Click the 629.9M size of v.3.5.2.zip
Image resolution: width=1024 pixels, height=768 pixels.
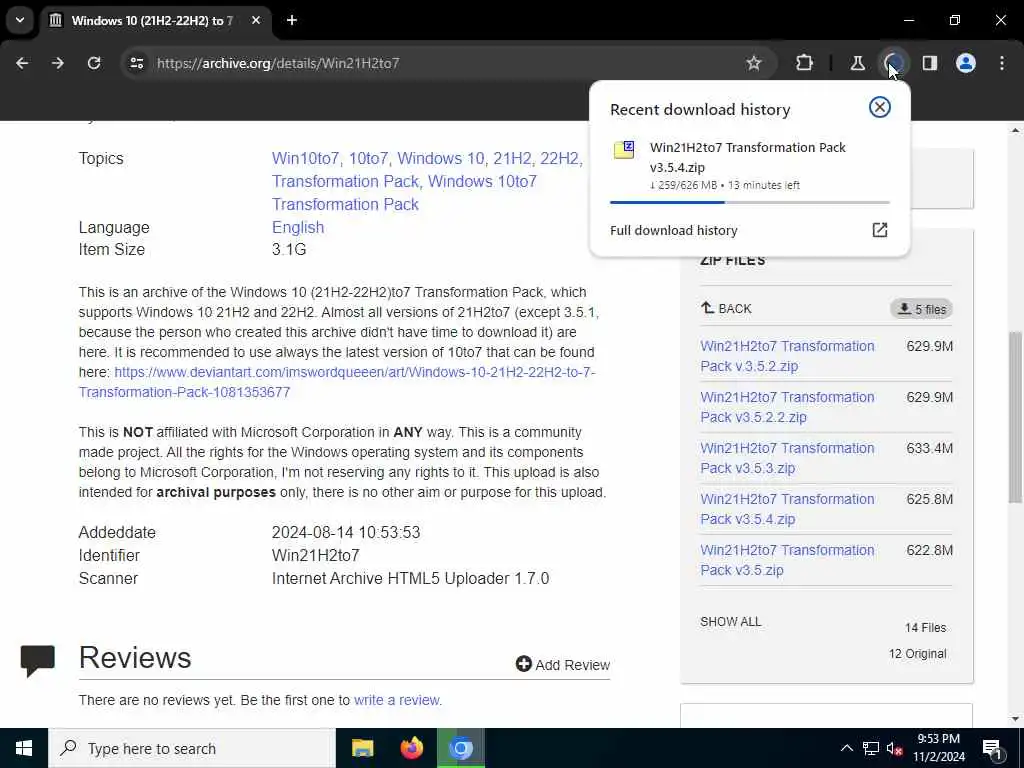coord(929,346)
